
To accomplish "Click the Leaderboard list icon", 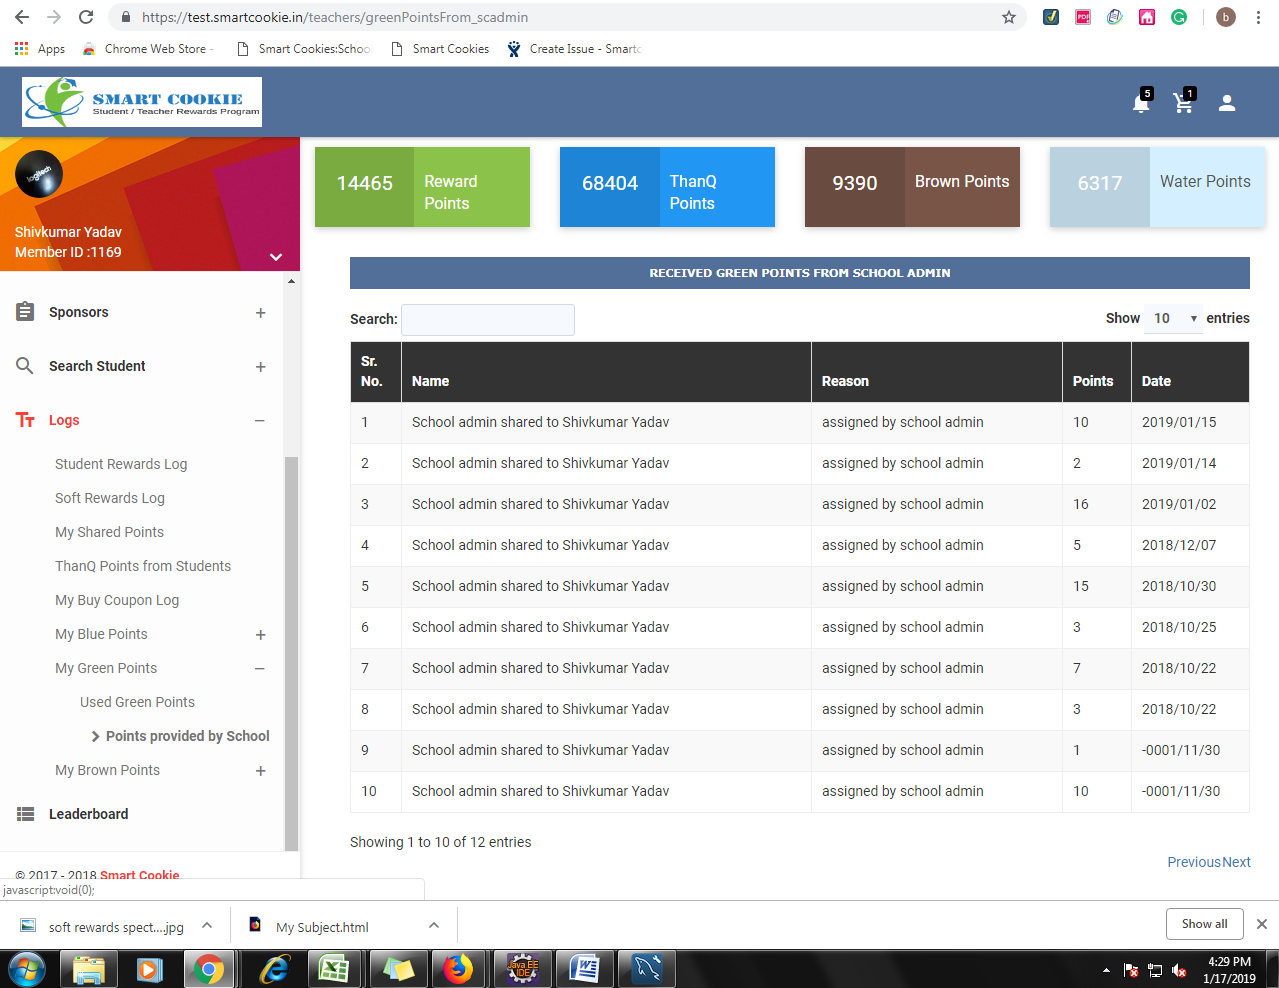I will click(x=25, y=814).
